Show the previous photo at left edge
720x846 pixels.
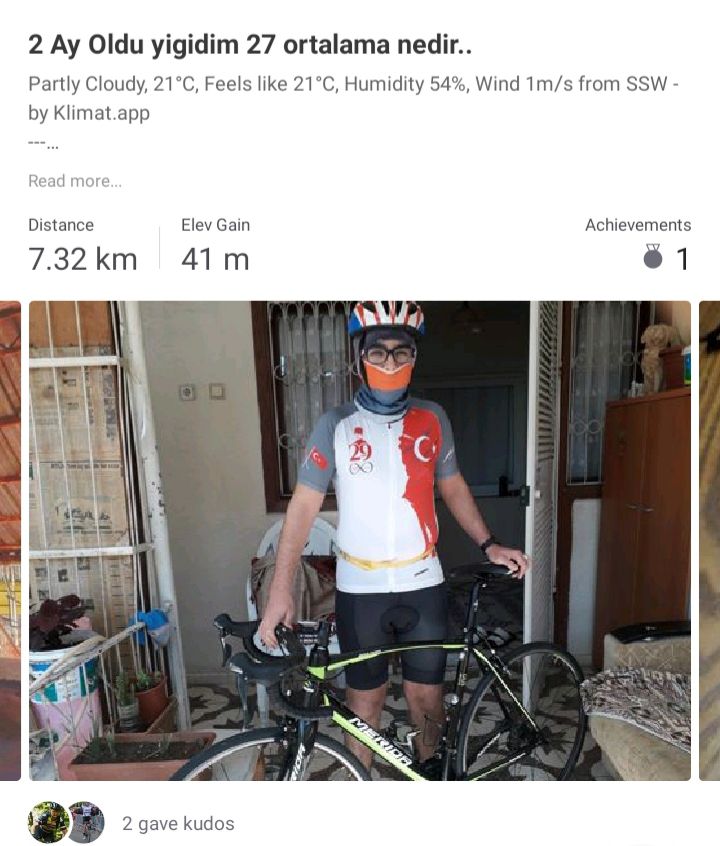[x=10, y=541]
